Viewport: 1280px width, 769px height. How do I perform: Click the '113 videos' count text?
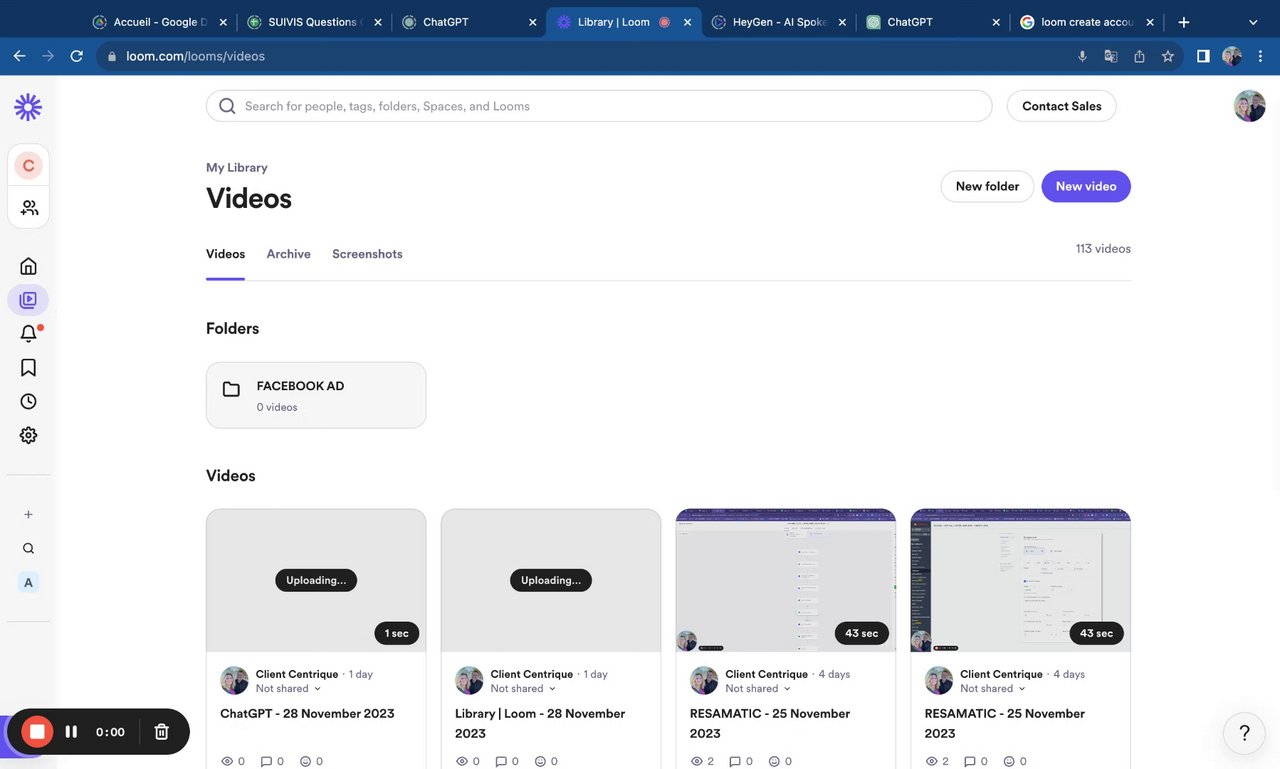pos(1103,249)
